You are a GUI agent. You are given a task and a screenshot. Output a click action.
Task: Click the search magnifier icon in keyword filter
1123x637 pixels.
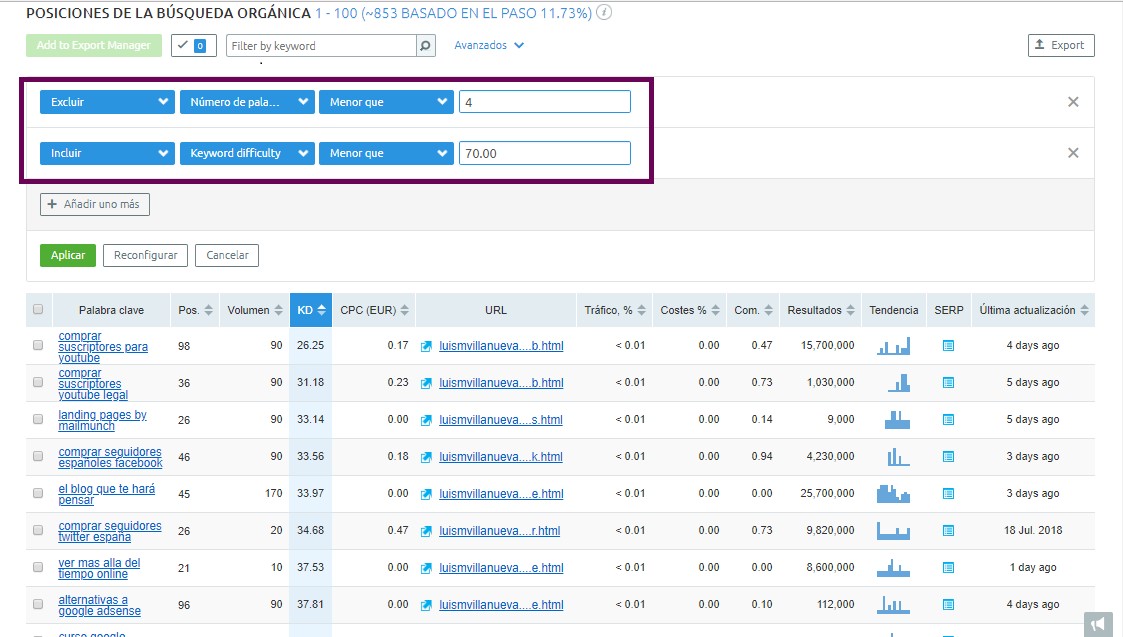425,46
